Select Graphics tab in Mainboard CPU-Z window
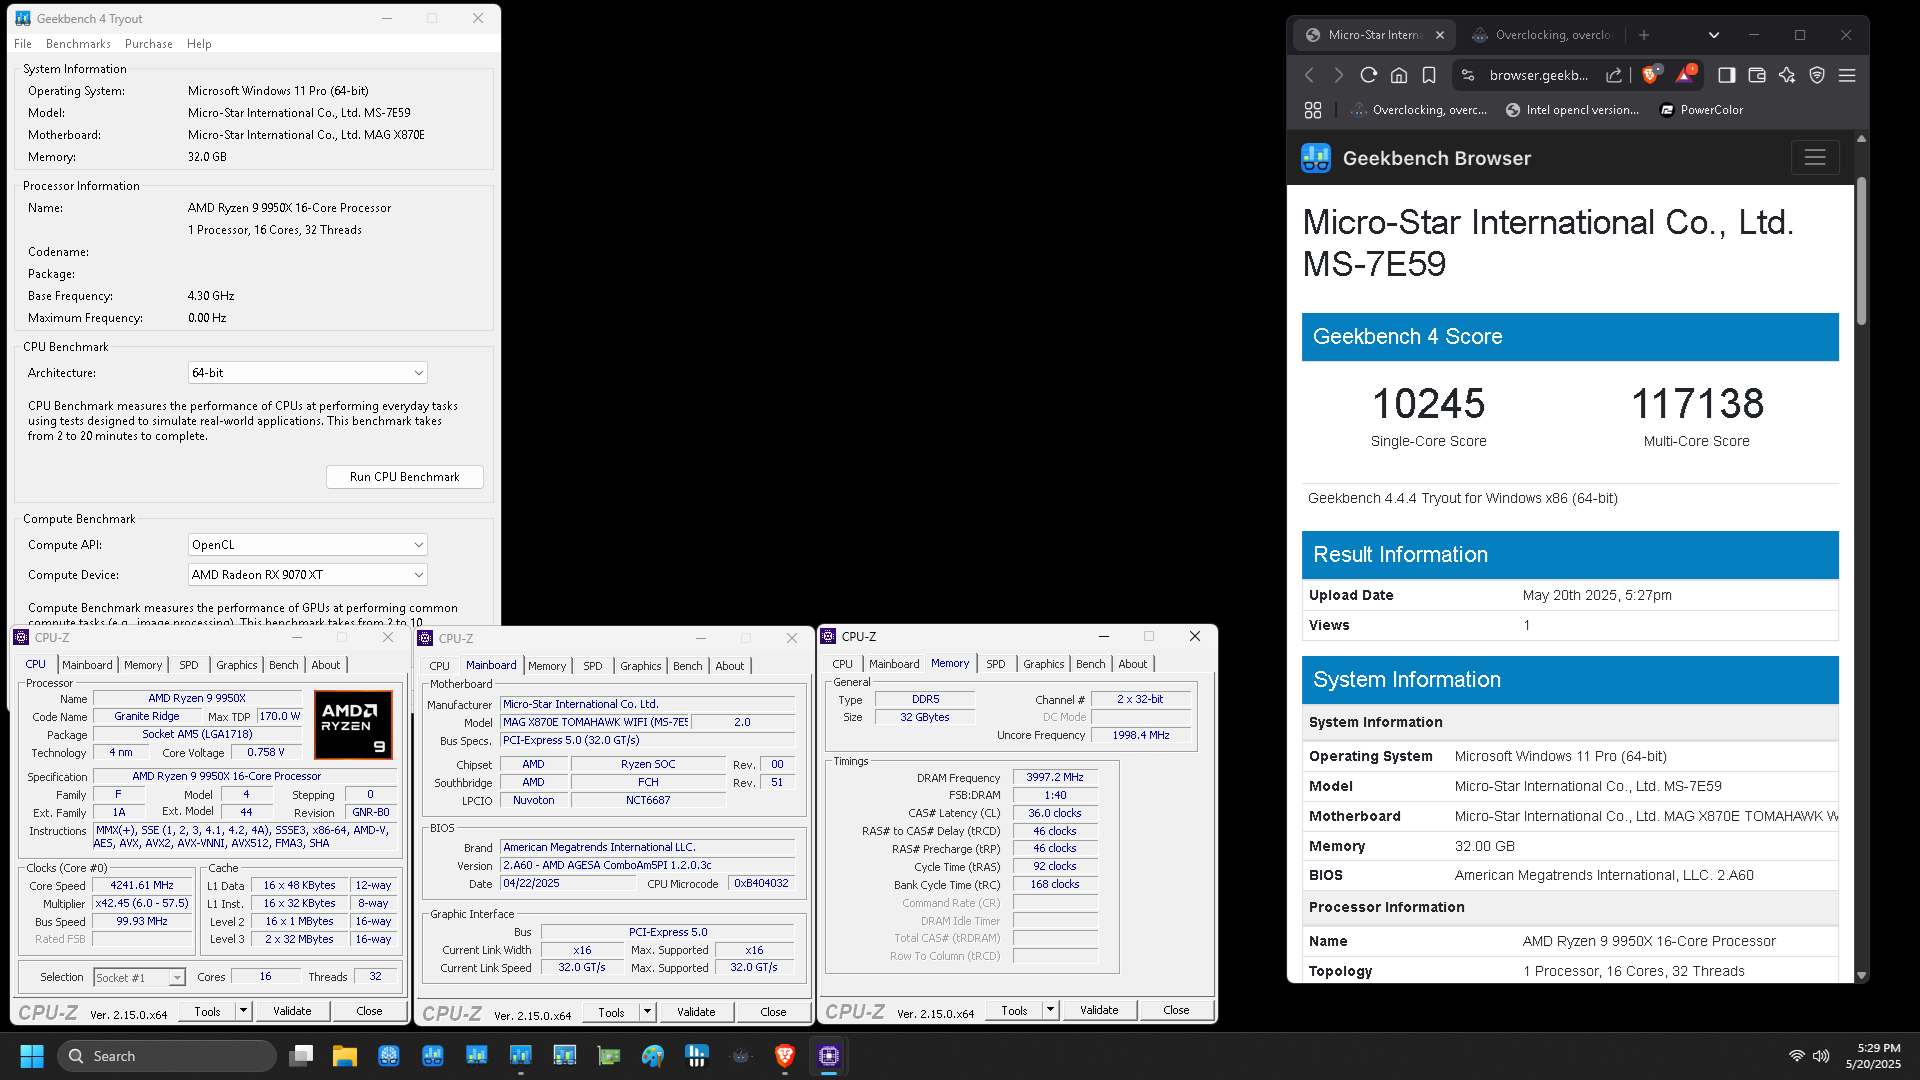 (641, 666)
